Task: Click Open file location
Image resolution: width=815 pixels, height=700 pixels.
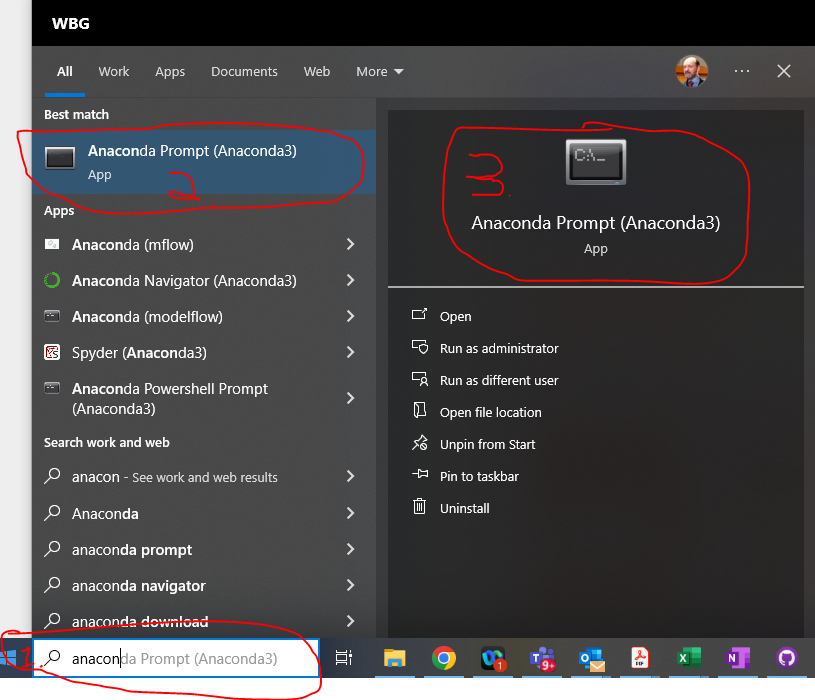Action: 490,413
